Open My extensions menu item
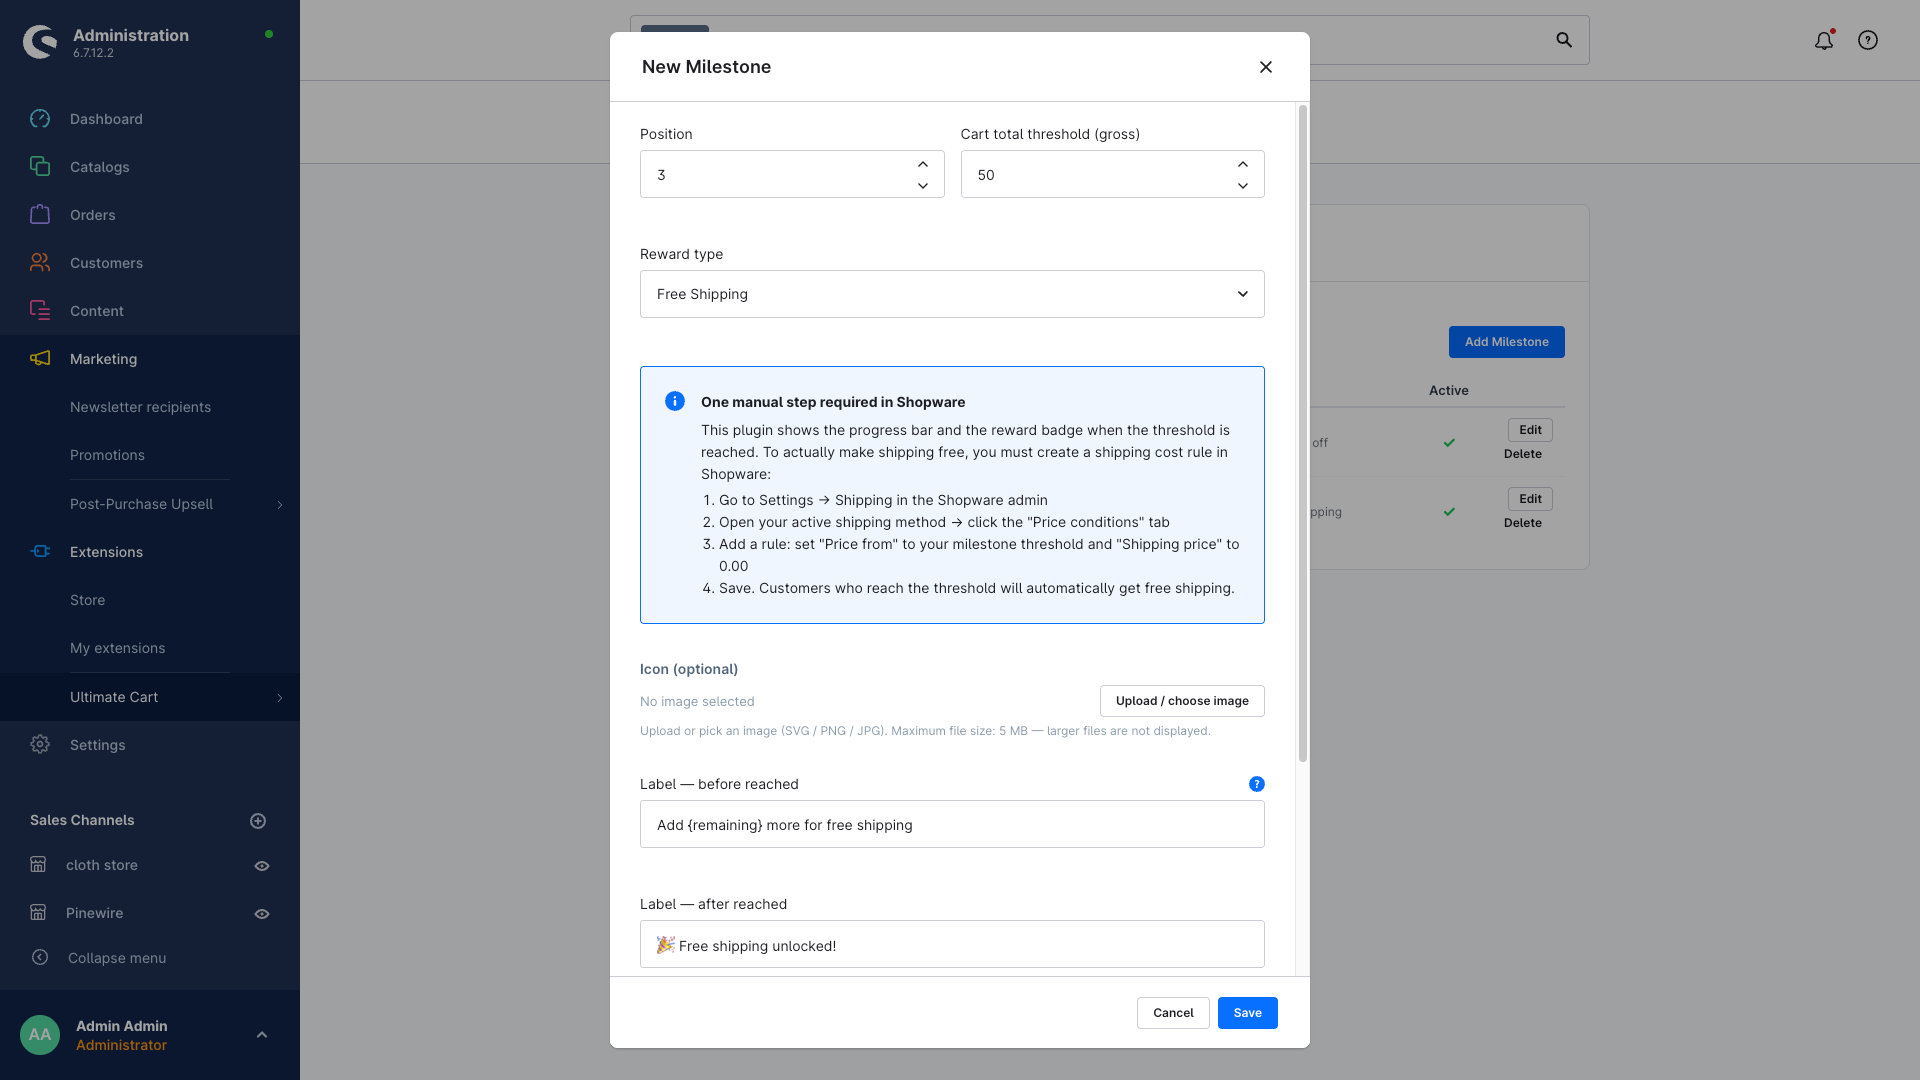 (117, 648)
